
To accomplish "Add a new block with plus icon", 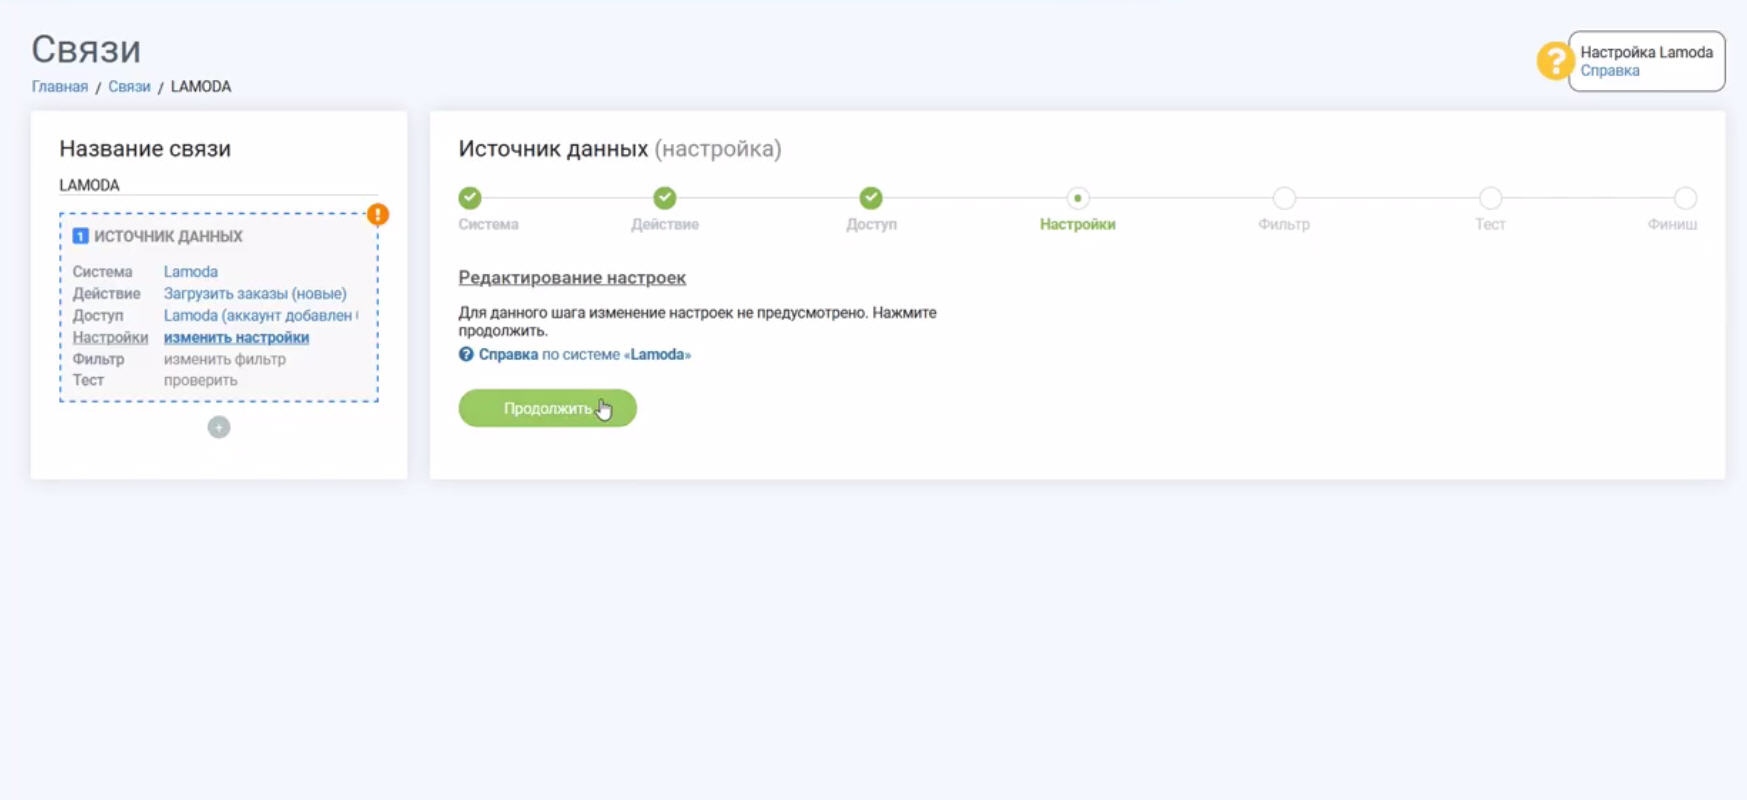I will pos(219,427).
